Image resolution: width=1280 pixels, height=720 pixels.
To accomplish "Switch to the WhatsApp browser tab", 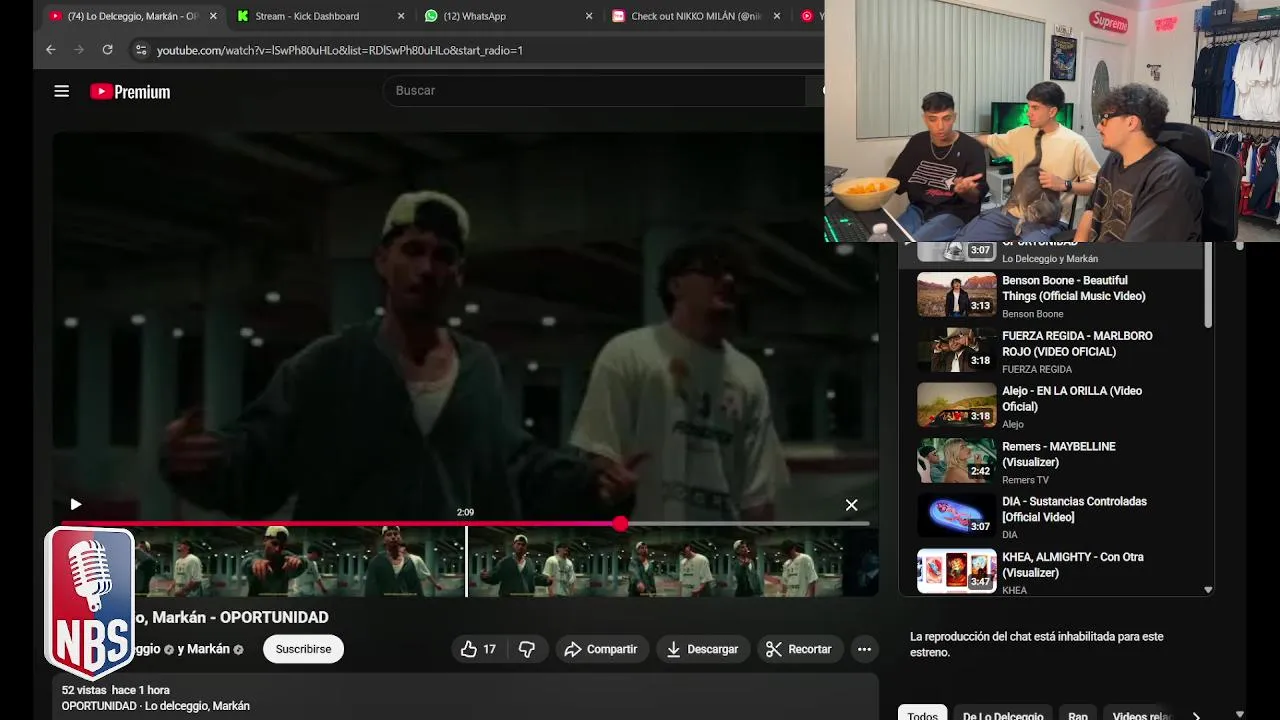I will pos(475,16).
